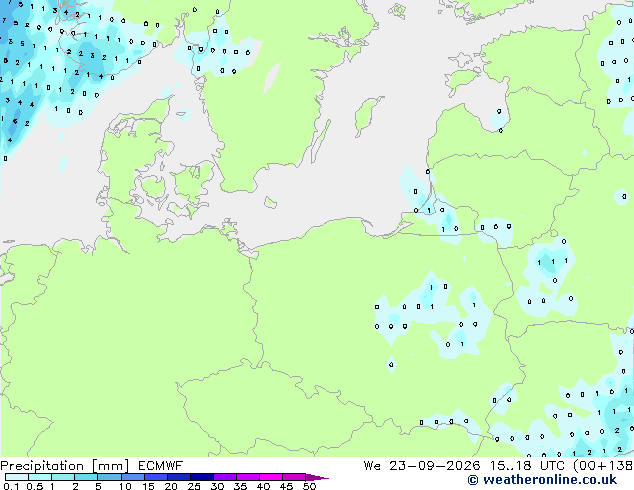Screen dimensions: 634x490
Task: Pick the dark navy swatch above 25
Action: point(202,477)
